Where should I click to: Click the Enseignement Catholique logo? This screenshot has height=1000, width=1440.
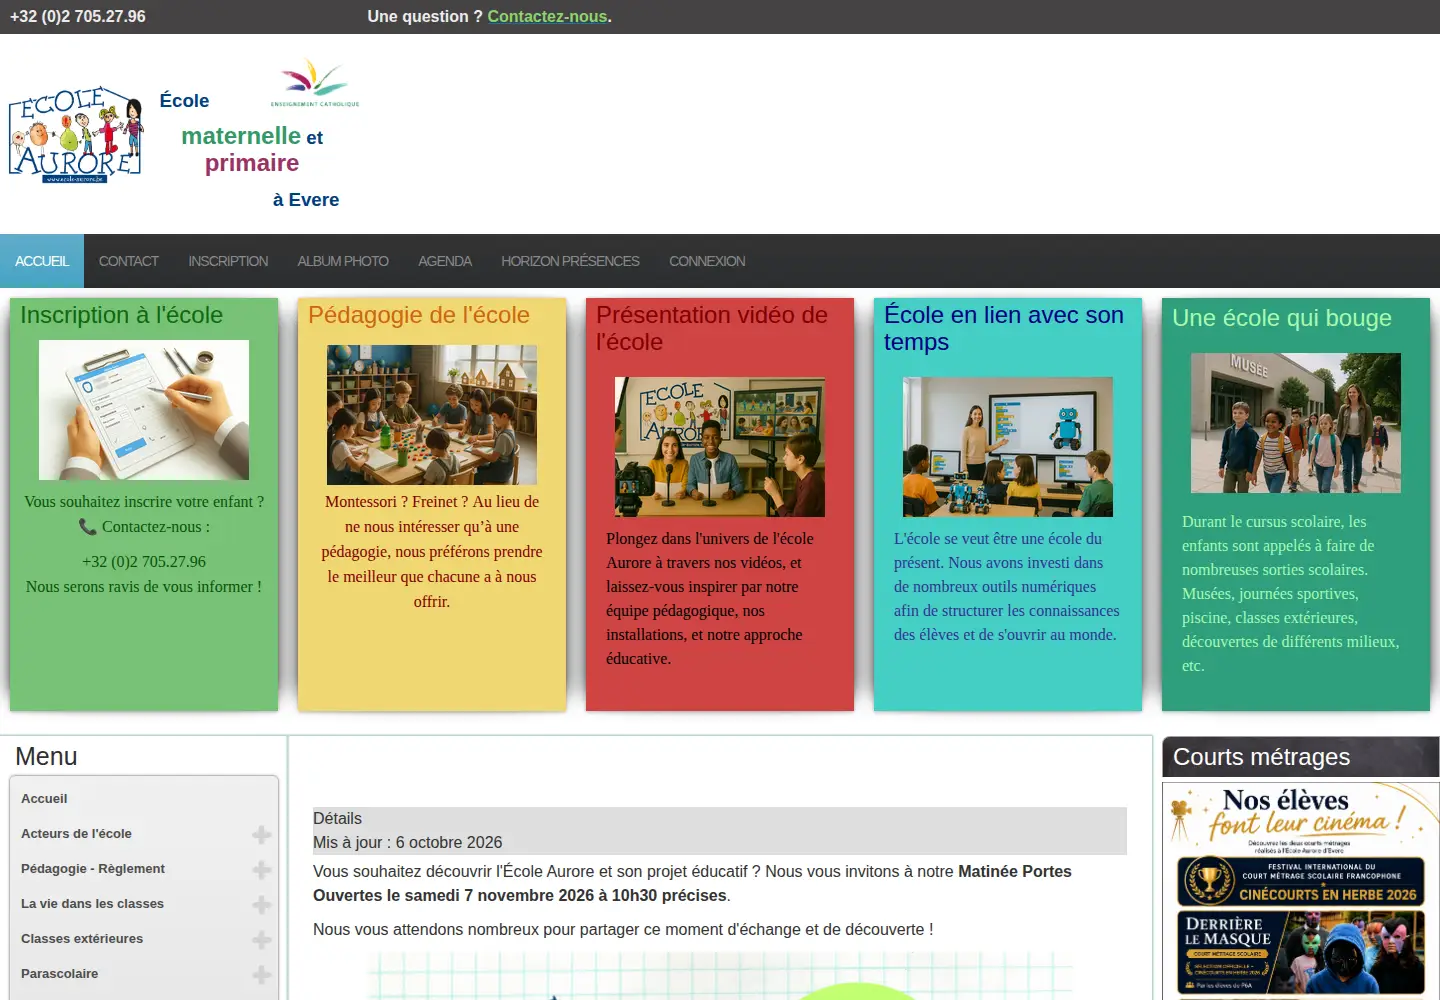(315, 82)
